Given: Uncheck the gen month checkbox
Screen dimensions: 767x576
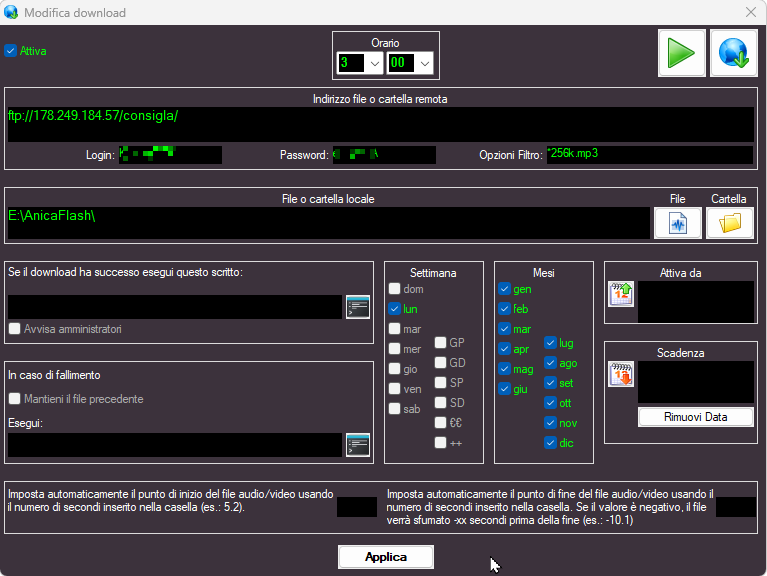Looking at the screenshot, I should coord(504,288).
